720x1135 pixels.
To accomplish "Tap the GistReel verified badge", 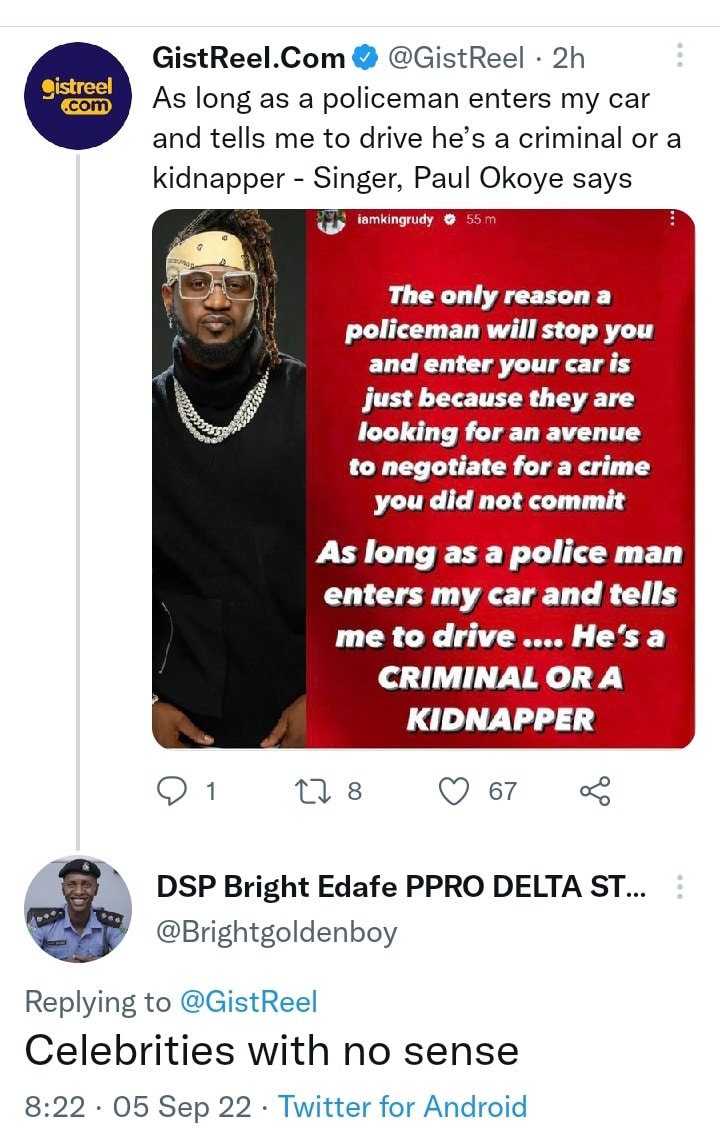I will click(366, 59).
